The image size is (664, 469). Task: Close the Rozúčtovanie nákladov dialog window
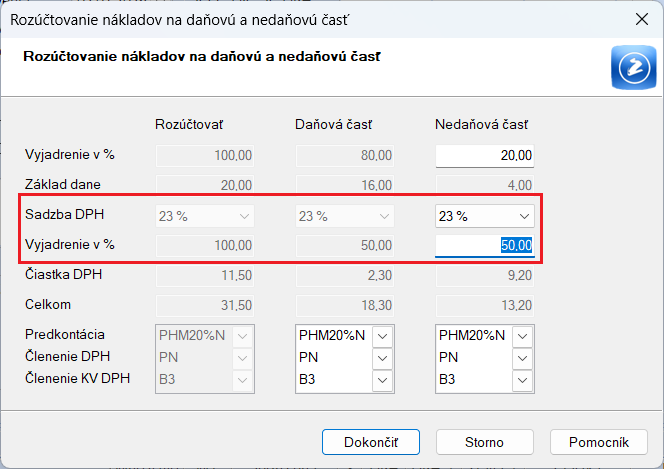[x=640, y=18]
